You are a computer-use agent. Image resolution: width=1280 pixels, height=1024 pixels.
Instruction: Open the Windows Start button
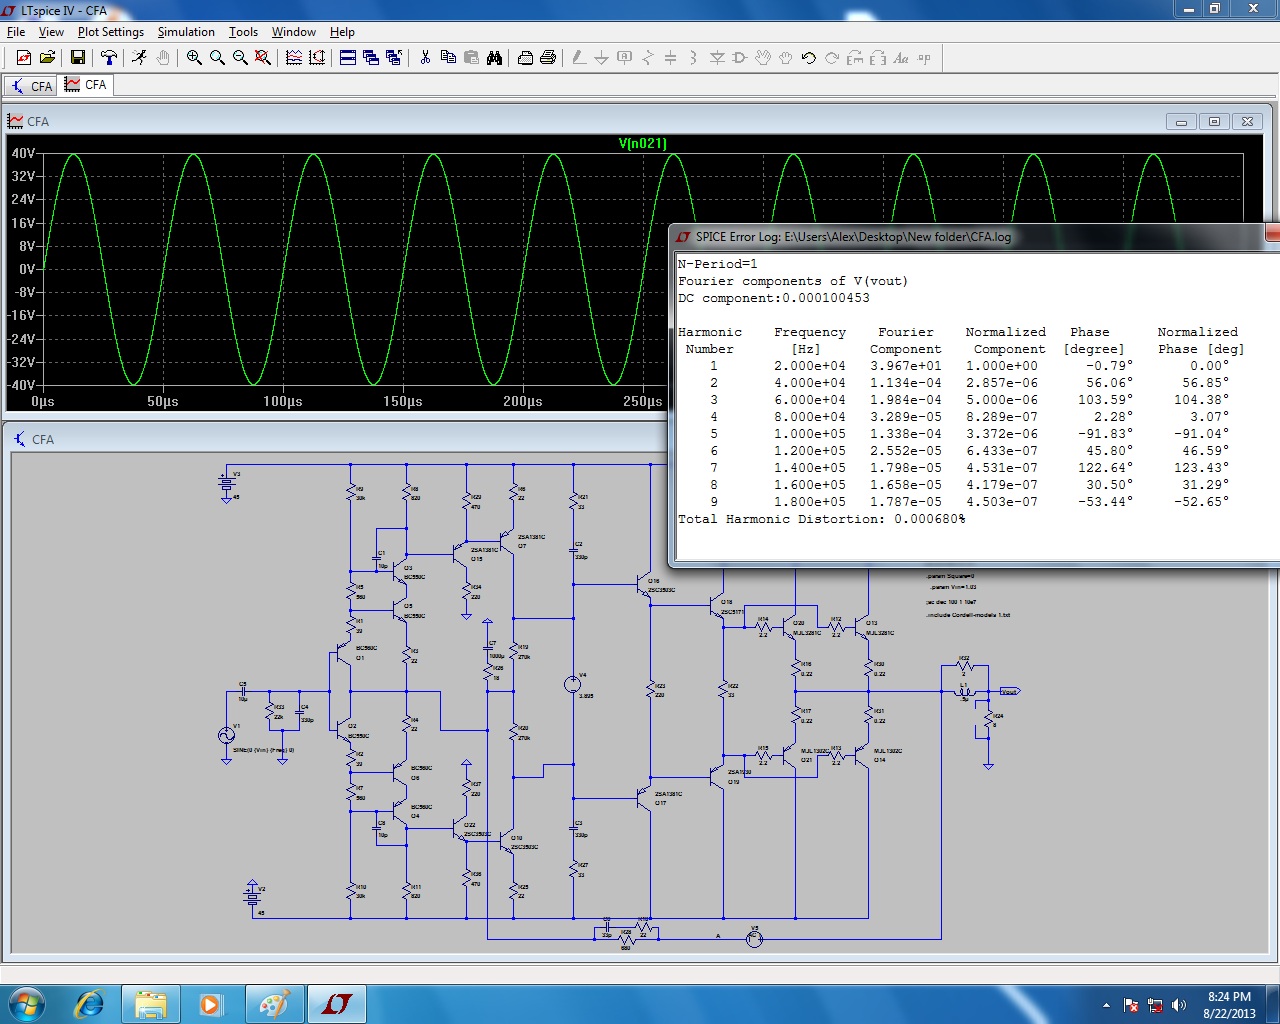point(27,1004)
